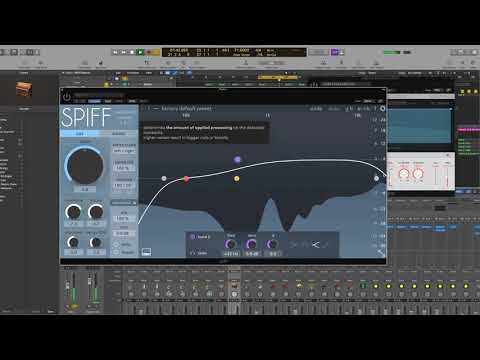Click the resize handle at Spiff's bottom-right corner
Screen dimensions: 480x360
tap(381, 253)
